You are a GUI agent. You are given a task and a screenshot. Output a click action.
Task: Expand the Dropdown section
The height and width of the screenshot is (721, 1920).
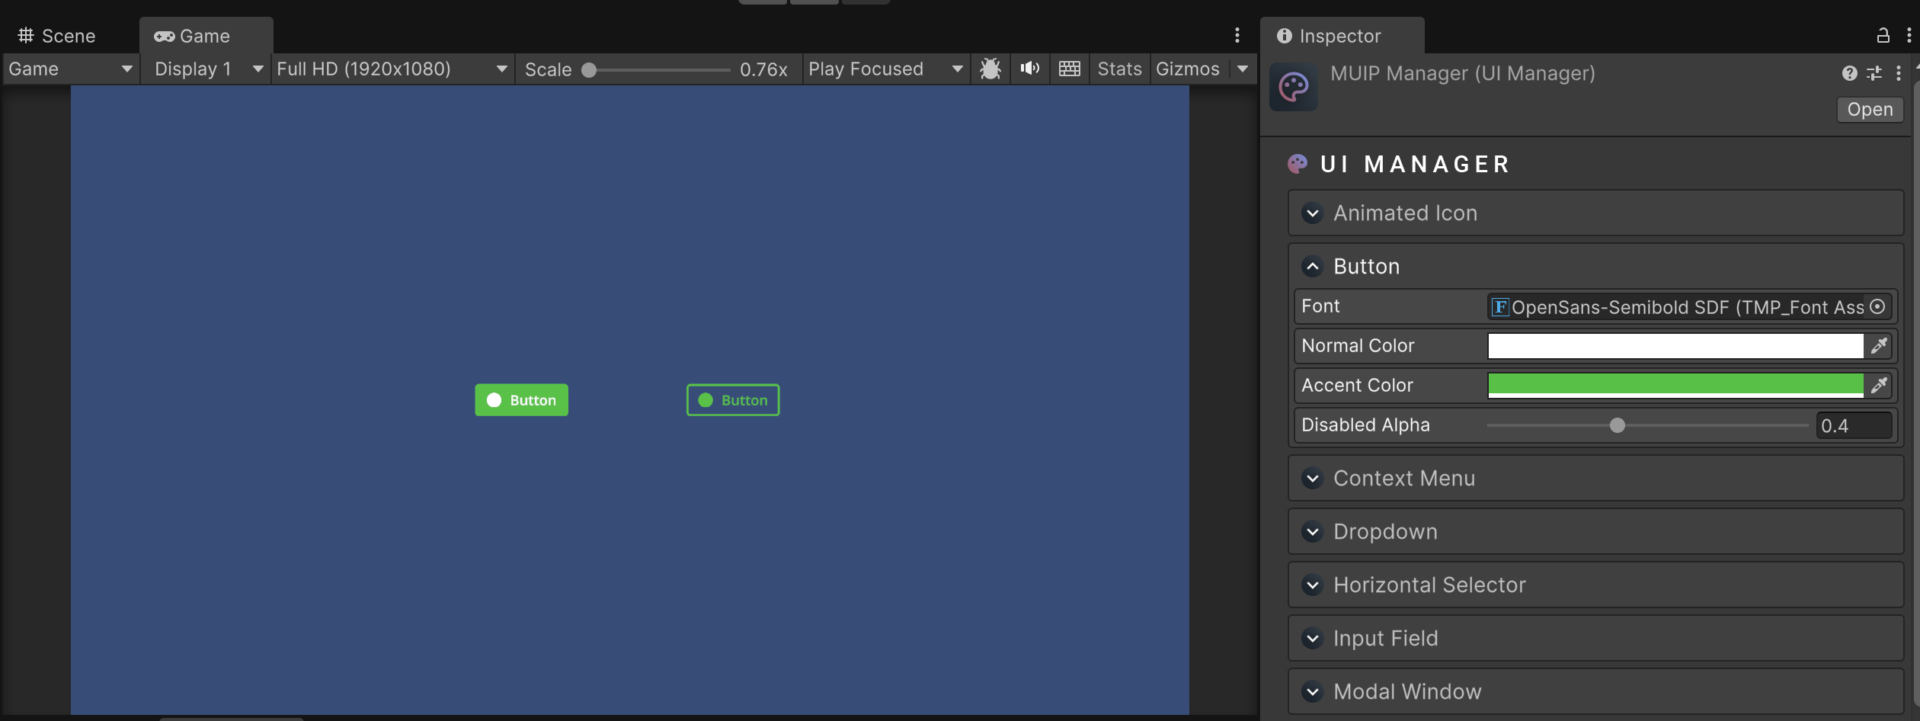1595,532
